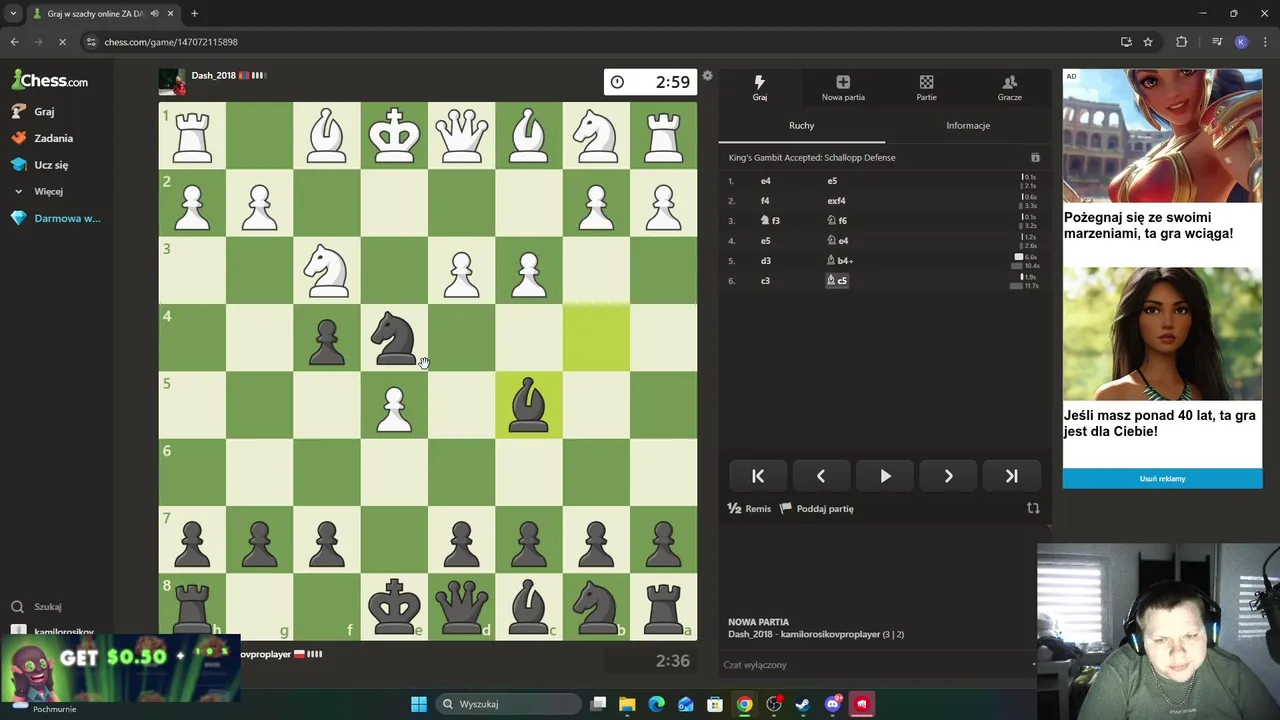Open board settings gear icon
Viewport: 1280px width, 720px height.
[707, 76]
